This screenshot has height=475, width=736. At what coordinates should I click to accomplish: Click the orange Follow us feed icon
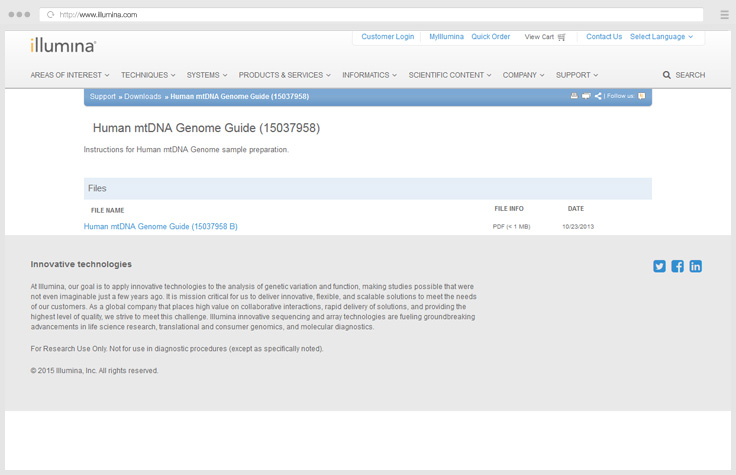pyautogui.click(x=642, y=96)
